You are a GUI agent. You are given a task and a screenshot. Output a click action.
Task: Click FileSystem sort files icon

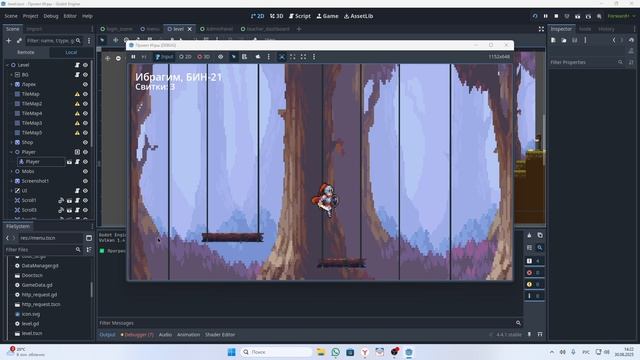pos(89,249)
